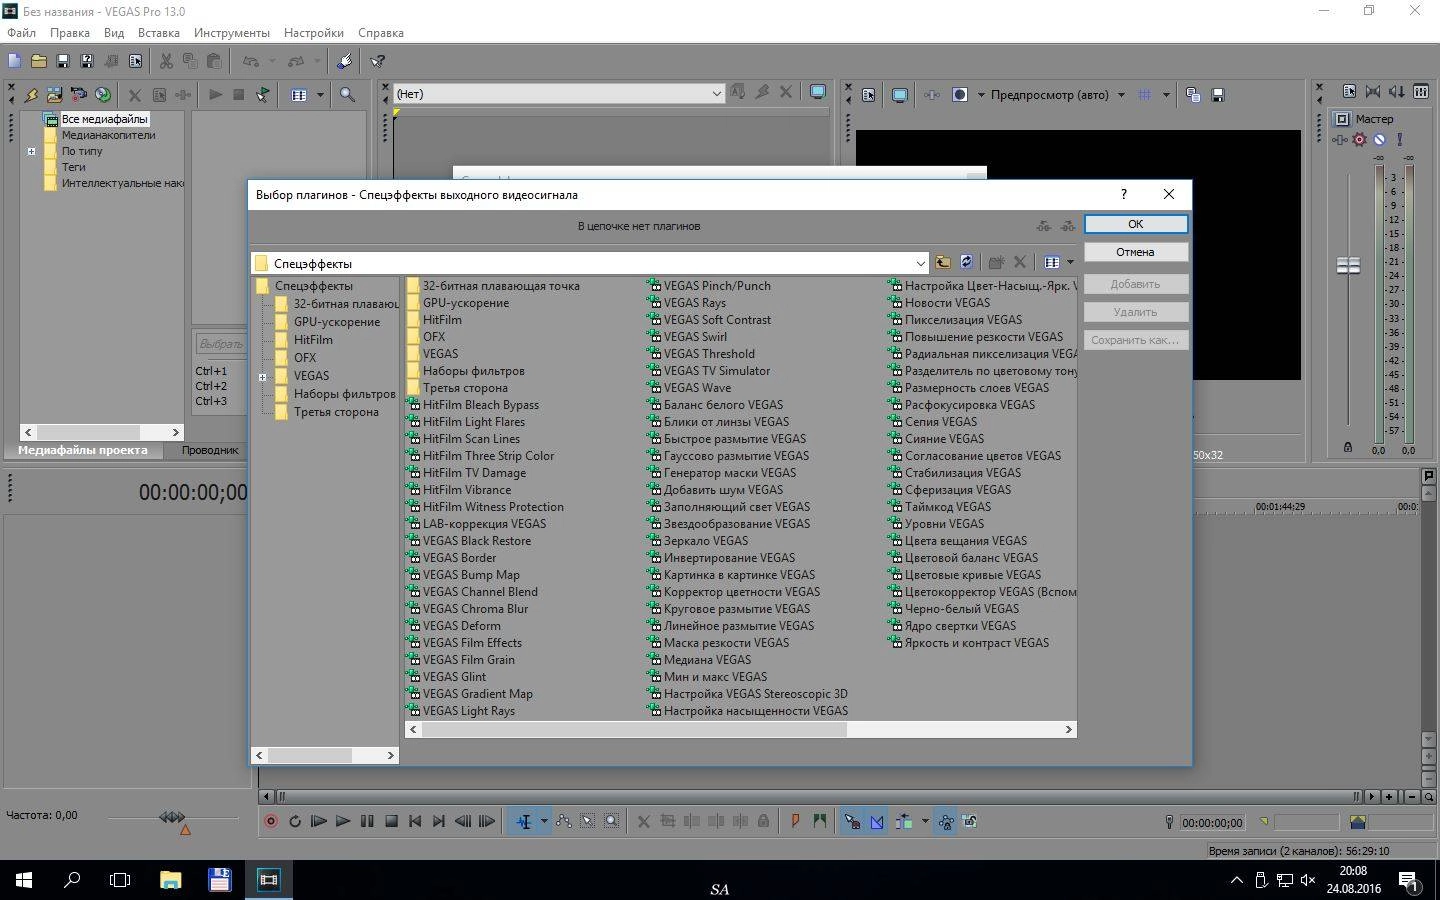Adjust the Master volume fader
1440x900 pixels.
coord(1348,265)
